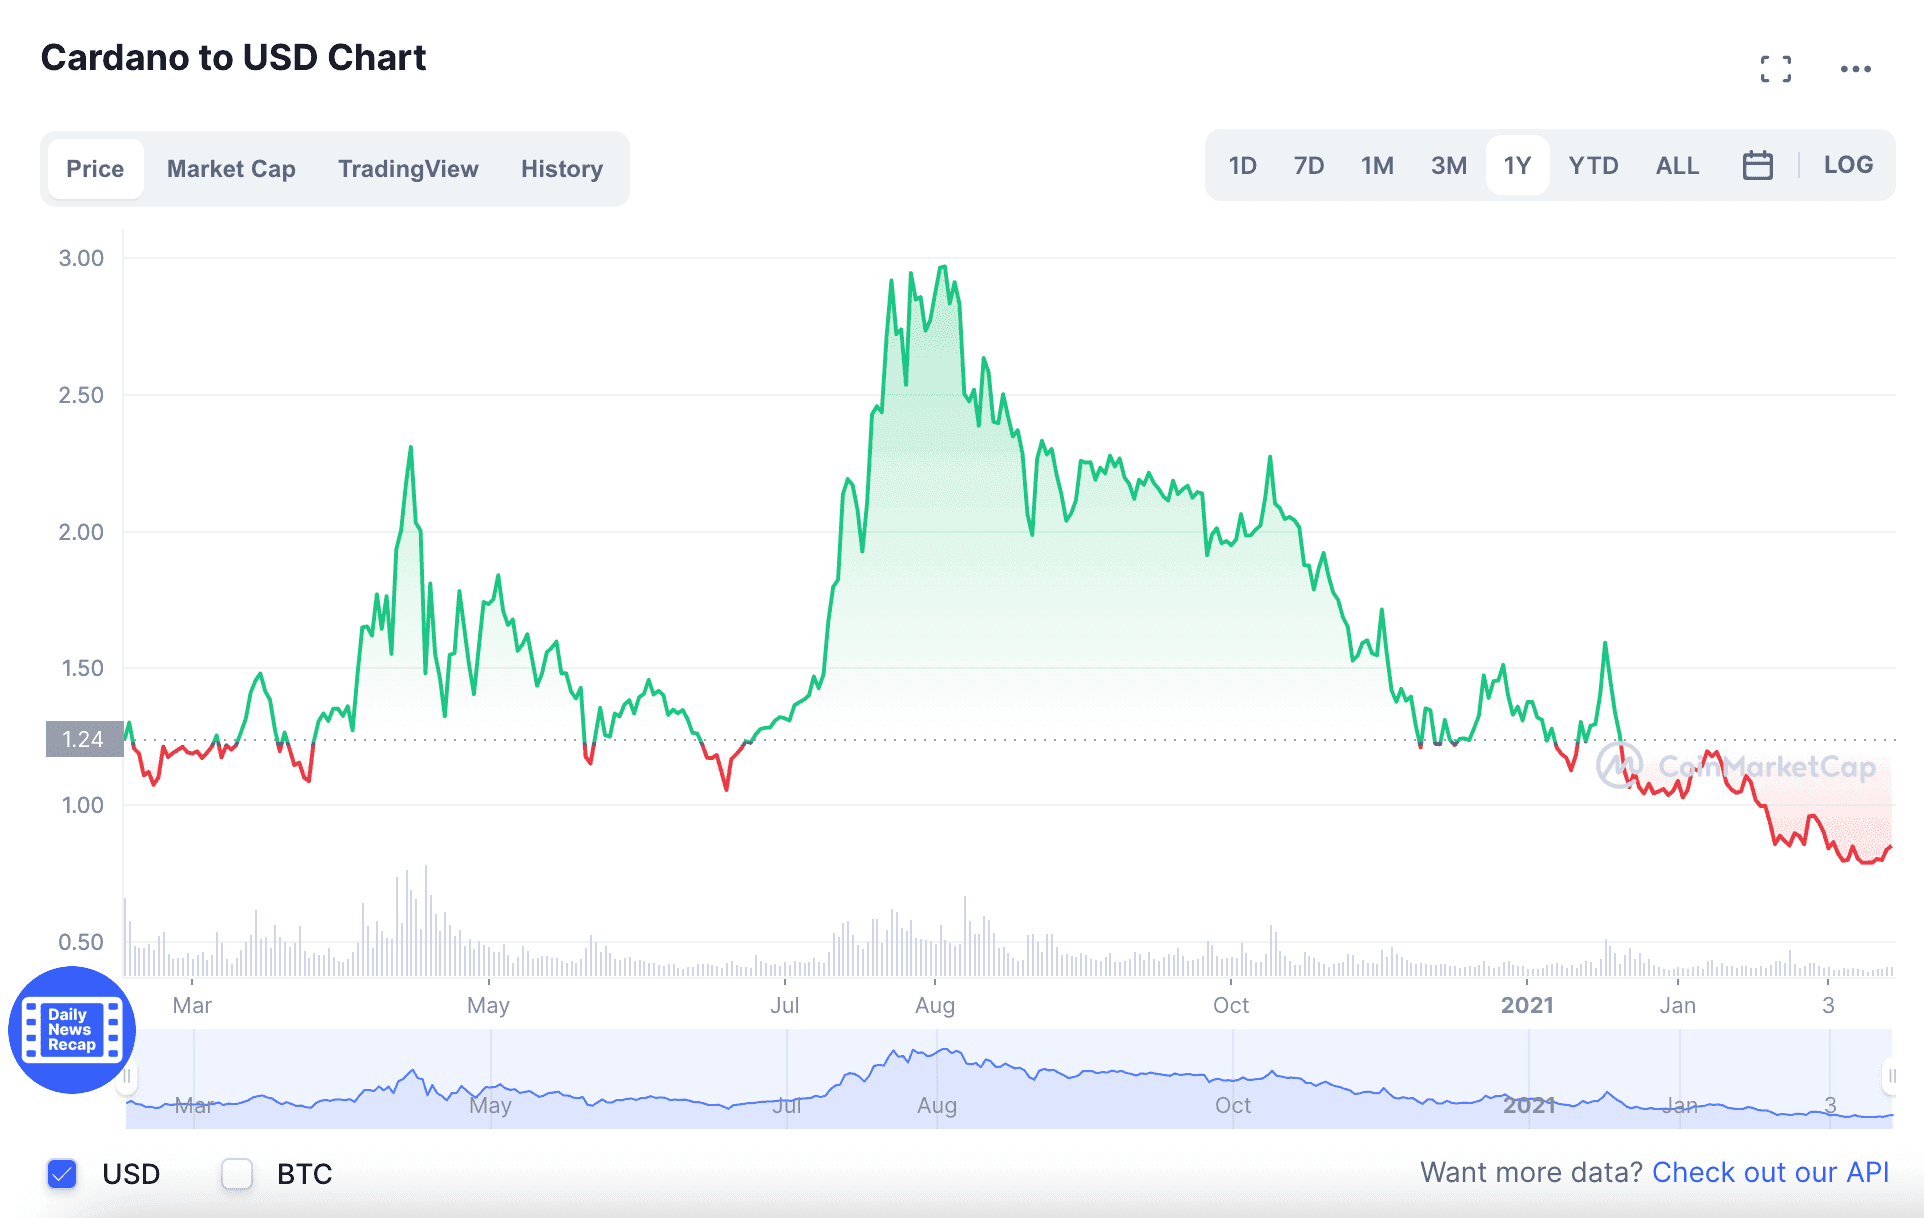Viewport: 1924px width, 1218px height.
Task: Choose the 3M time range
Action: (x=1449, y=165)
